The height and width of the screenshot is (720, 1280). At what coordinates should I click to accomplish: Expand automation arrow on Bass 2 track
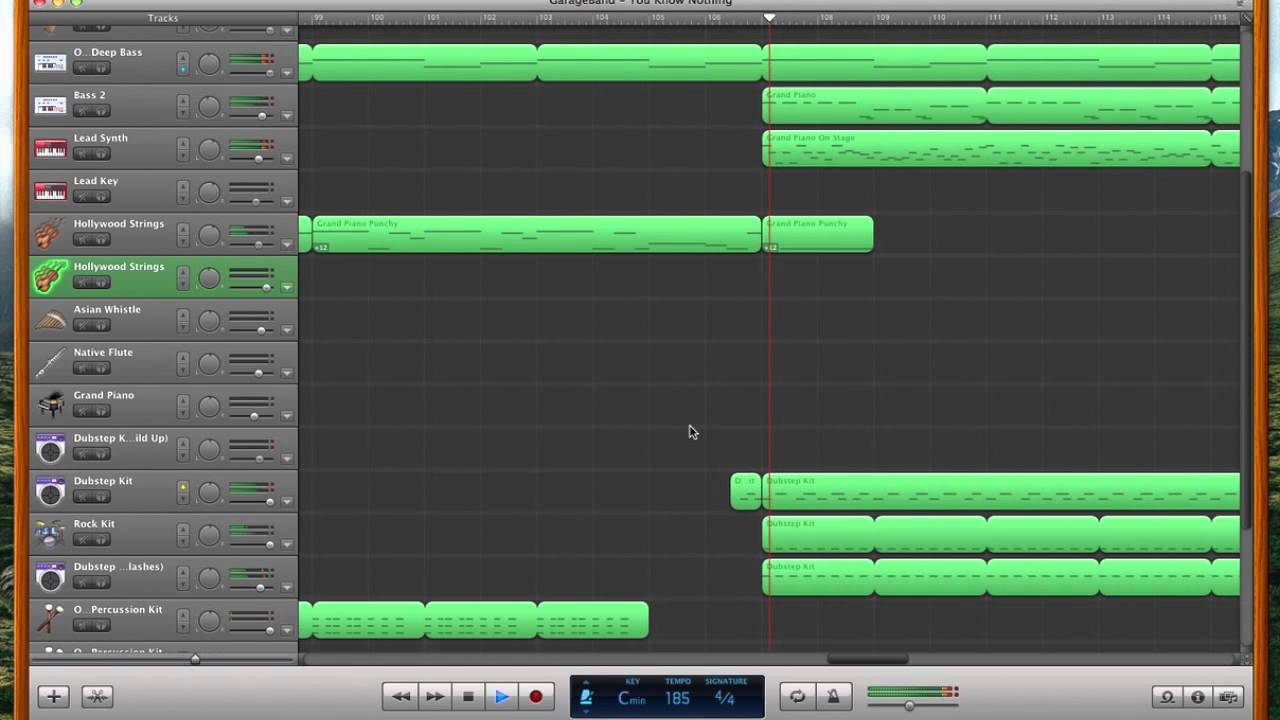(287, 116)
